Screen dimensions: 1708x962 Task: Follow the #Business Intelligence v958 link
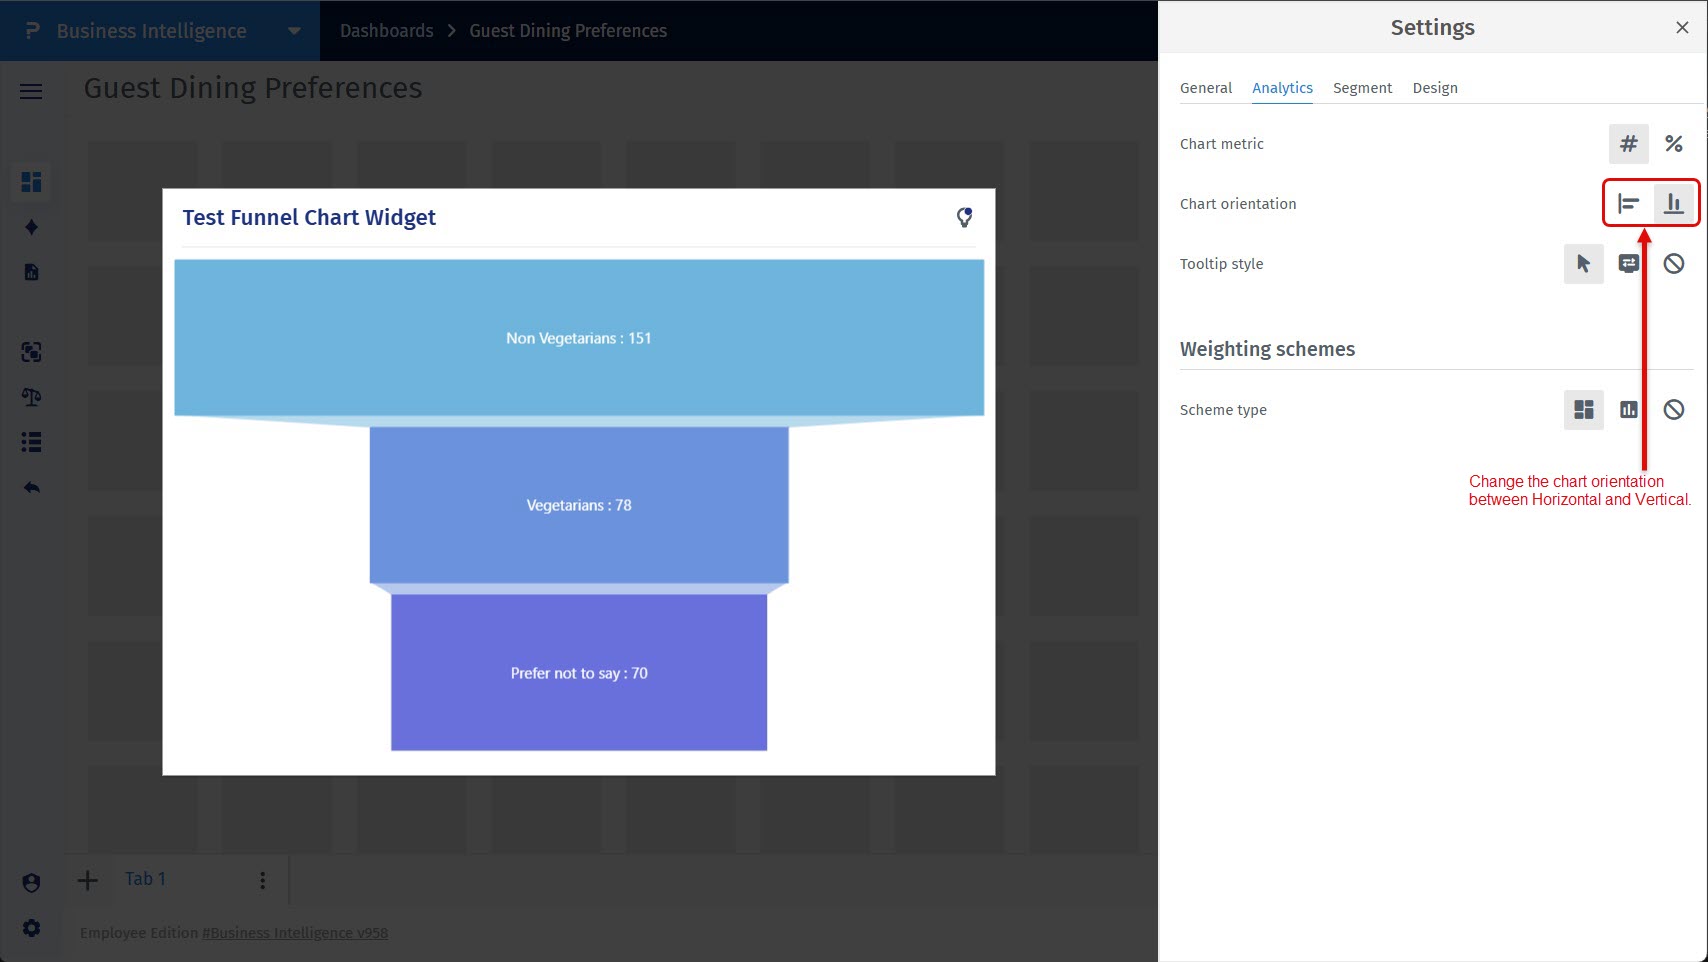[x=295, y=932]
